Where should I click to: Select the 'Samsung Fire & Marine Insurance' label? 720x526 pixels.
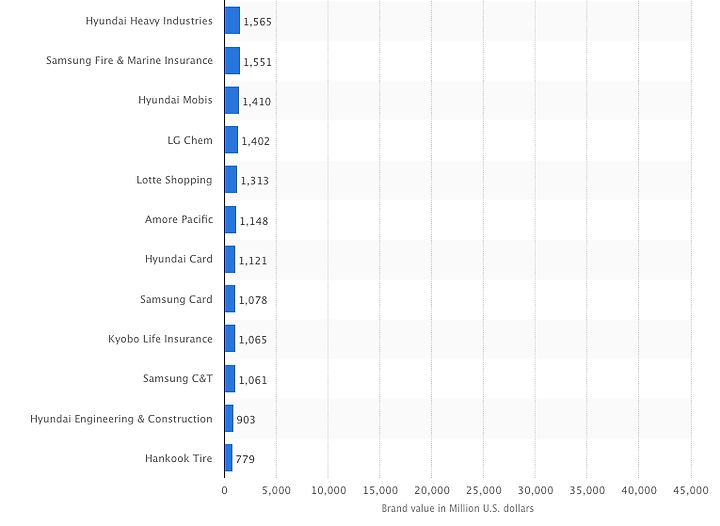pos(129,61)
